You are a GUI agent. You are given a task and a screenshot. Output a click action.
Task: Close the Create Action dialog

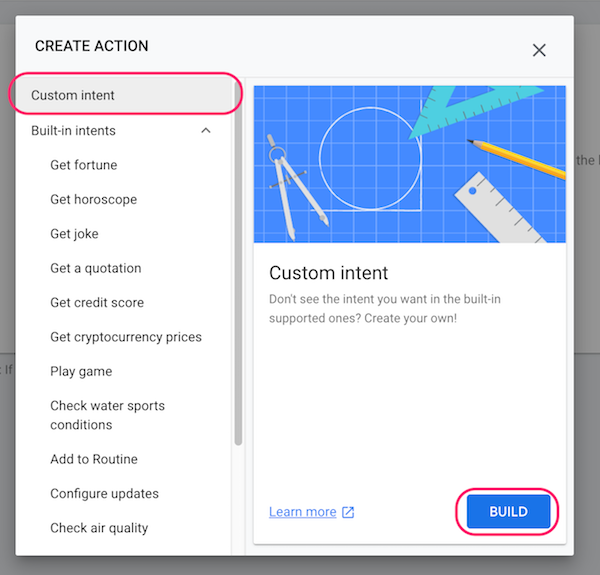539,50
